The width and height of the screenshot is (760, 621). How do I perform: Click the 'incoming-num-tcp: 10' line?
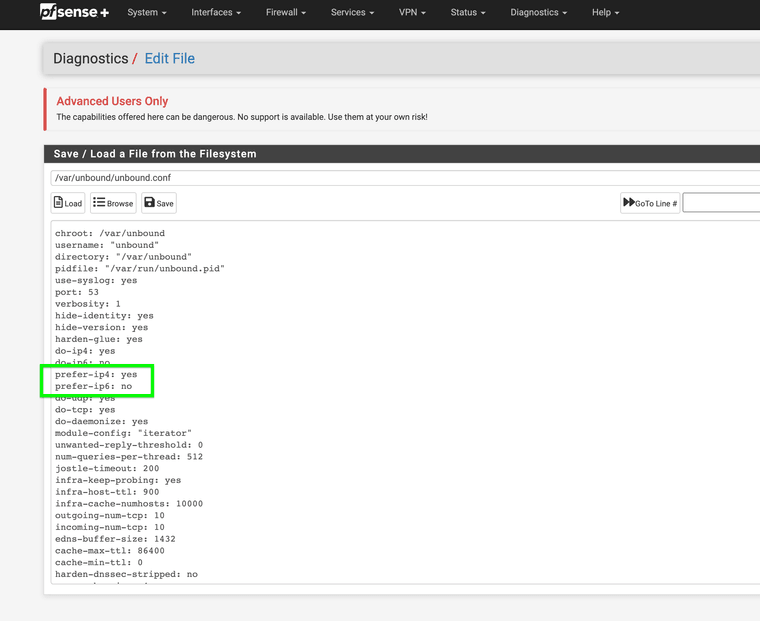[110, 527]
